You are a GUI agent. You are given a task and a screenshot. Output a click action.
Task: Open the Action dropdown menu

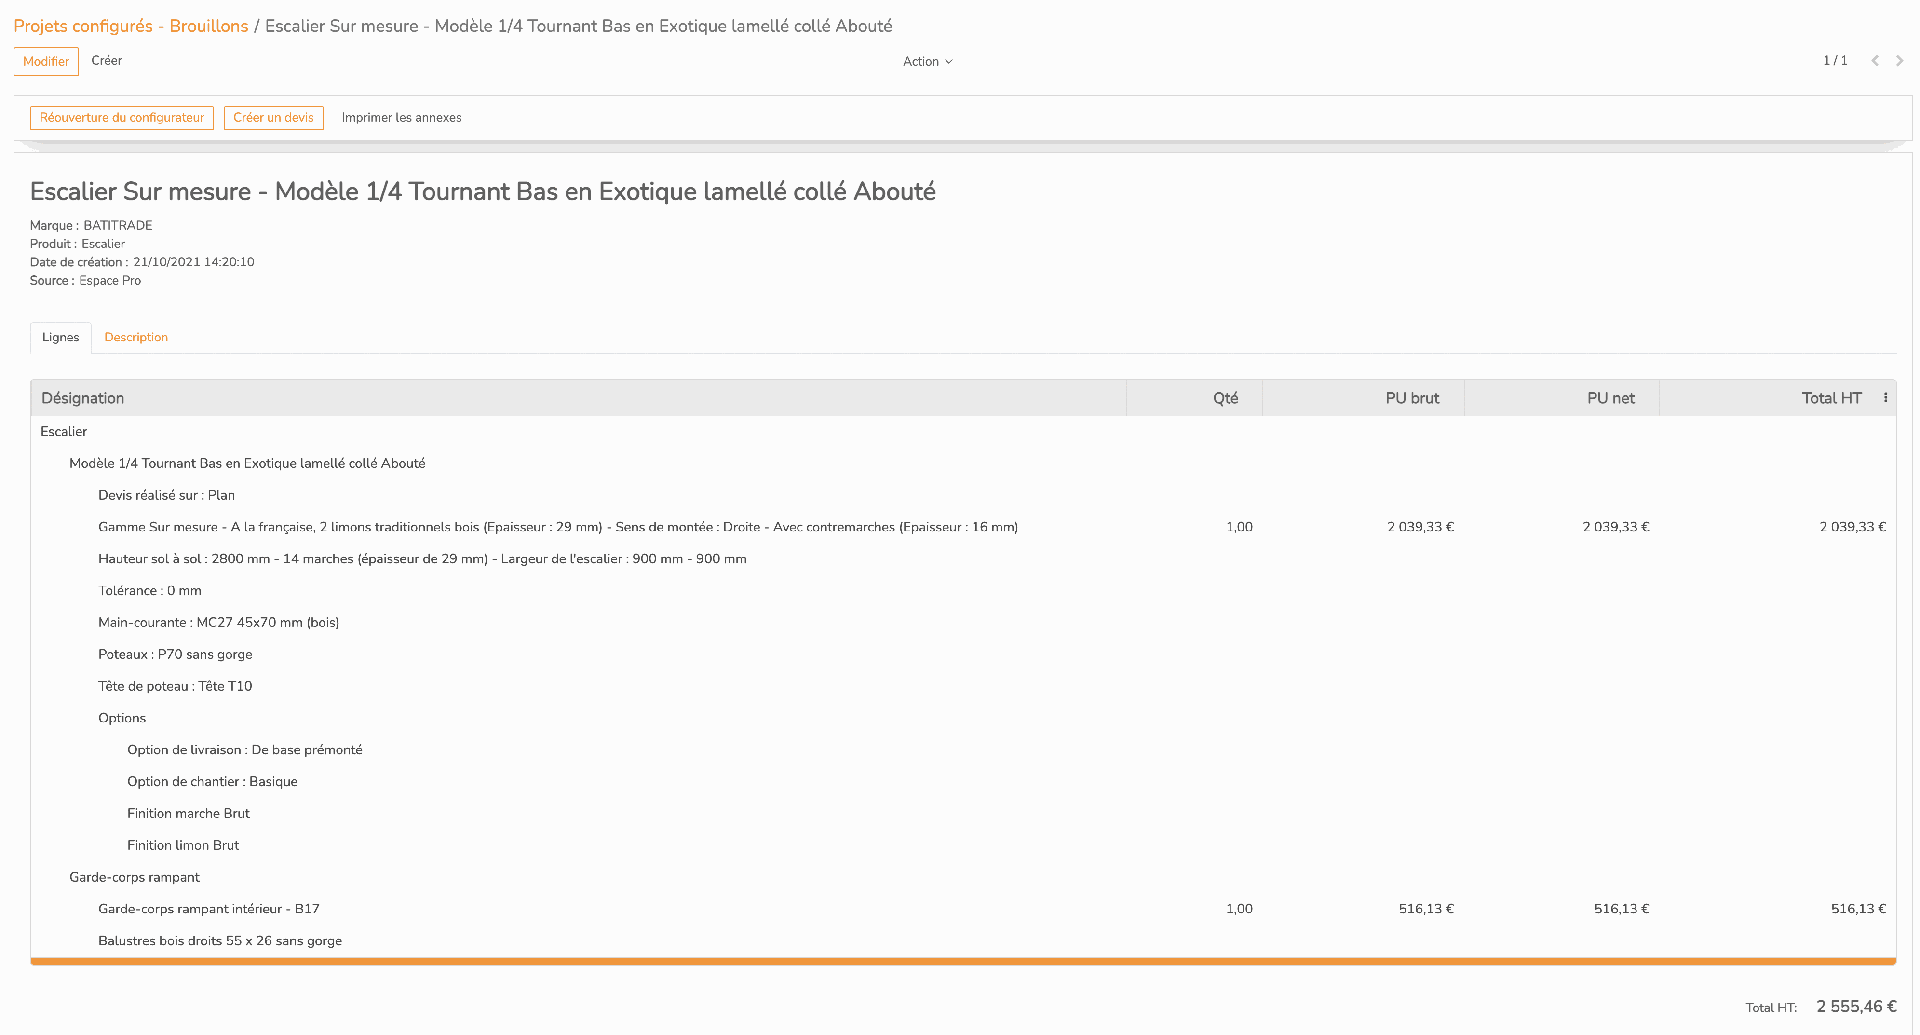pyautogui.click(x=927, y=62)
